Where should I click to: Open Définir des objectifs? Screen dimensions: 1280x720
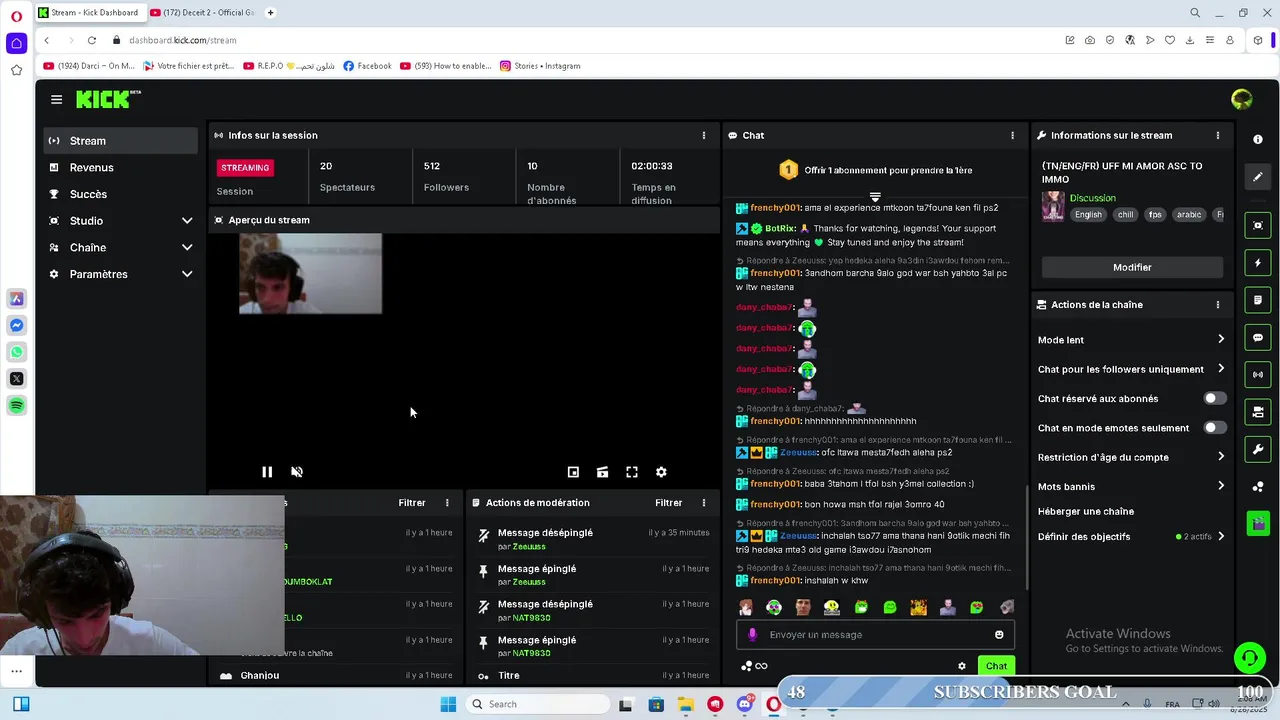coord(1131,537)
